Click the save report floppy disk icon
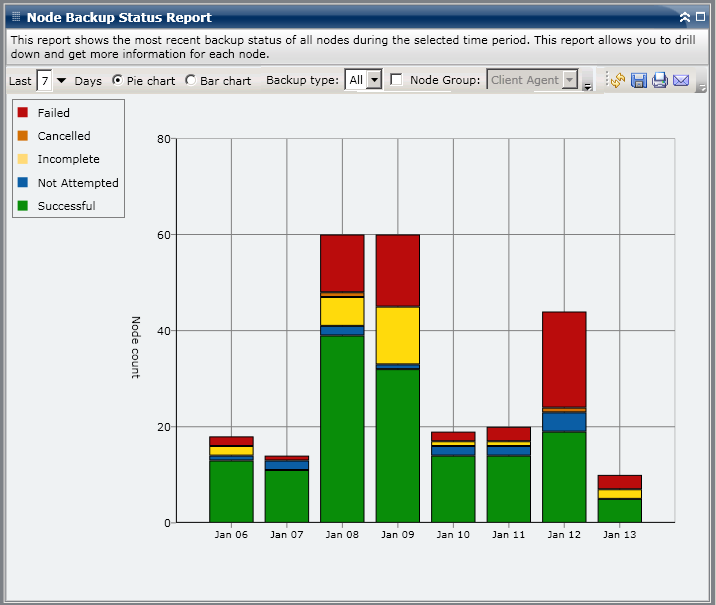The image size is (716, 605). [x=638, y=80]
